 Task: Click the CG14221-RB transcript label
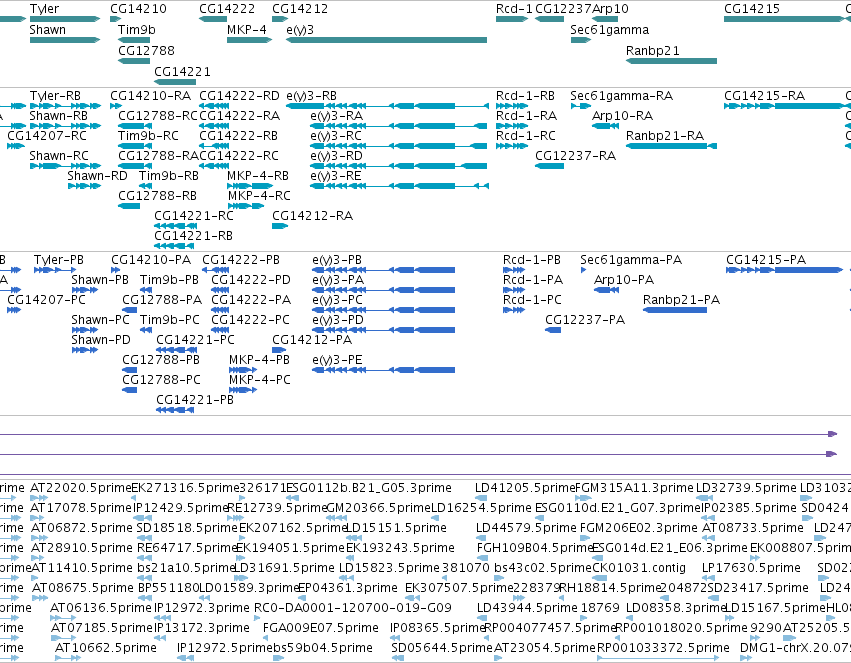point(193,235)
